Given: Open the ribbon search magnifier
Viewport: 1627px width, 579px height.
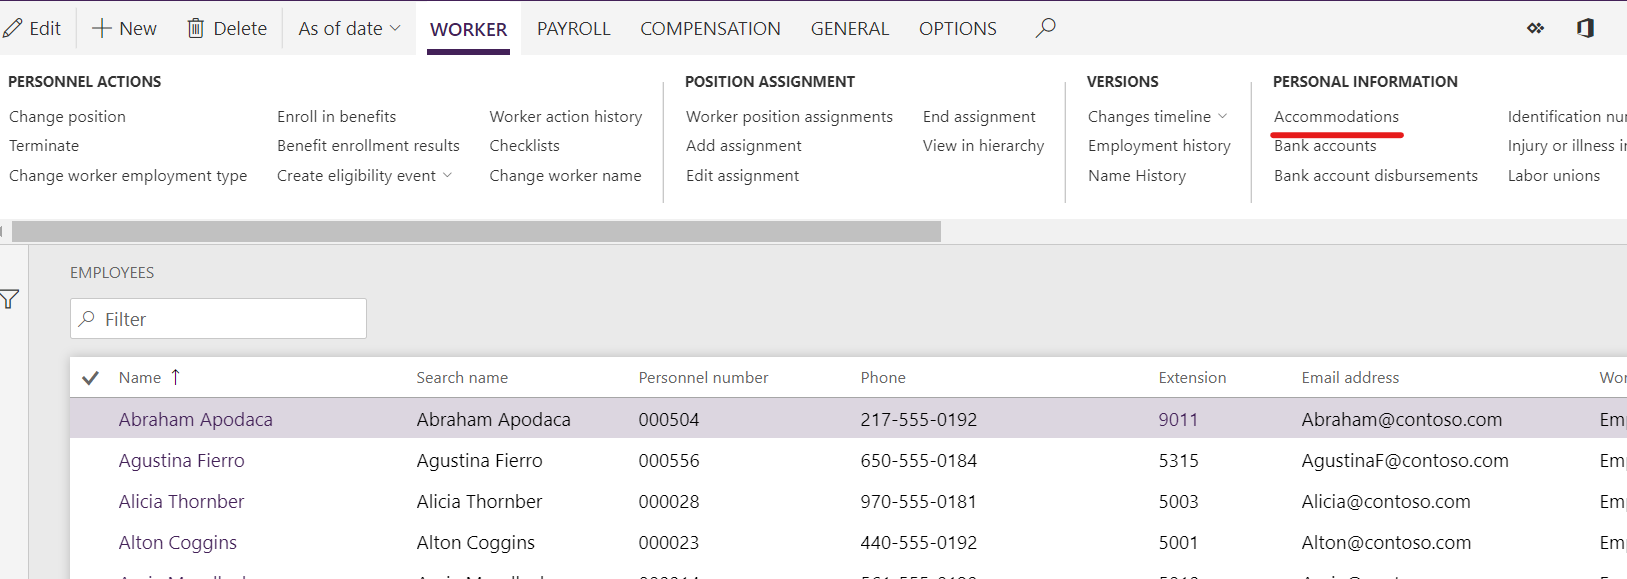Looking at the screenshot, I should click(x=1046, y=28).
